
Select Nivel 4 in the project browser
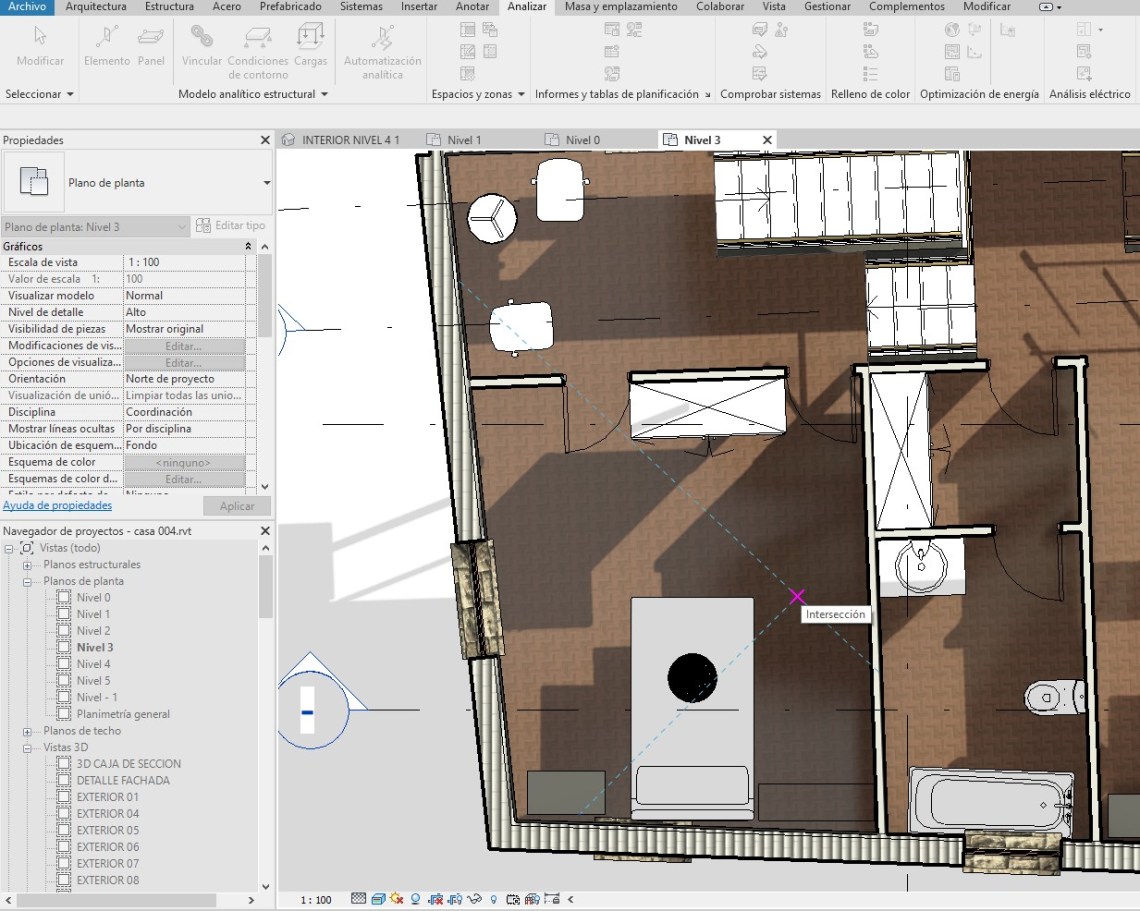94,664
